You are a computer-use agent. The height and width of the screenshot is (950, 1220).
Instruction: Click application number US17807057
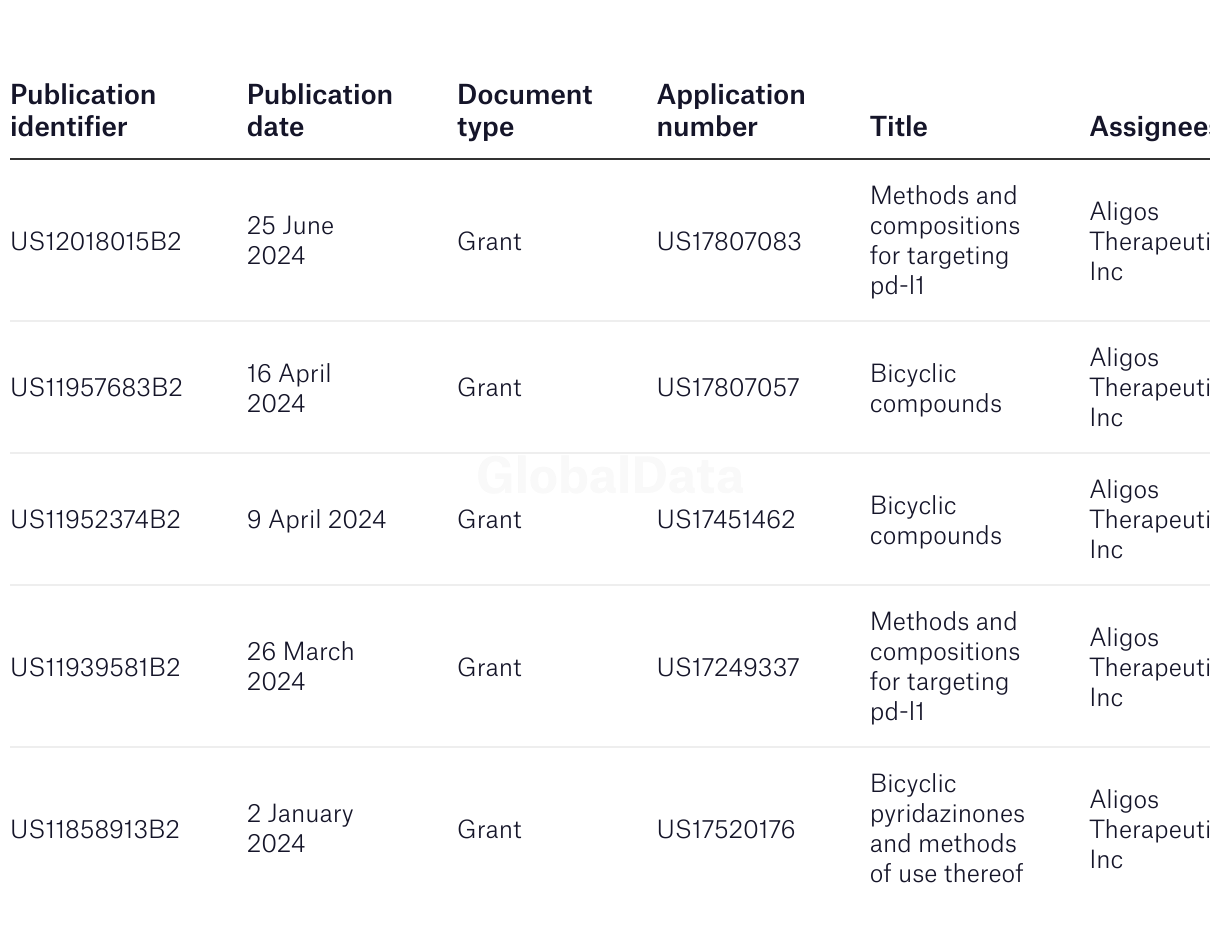tap(728, 388)
